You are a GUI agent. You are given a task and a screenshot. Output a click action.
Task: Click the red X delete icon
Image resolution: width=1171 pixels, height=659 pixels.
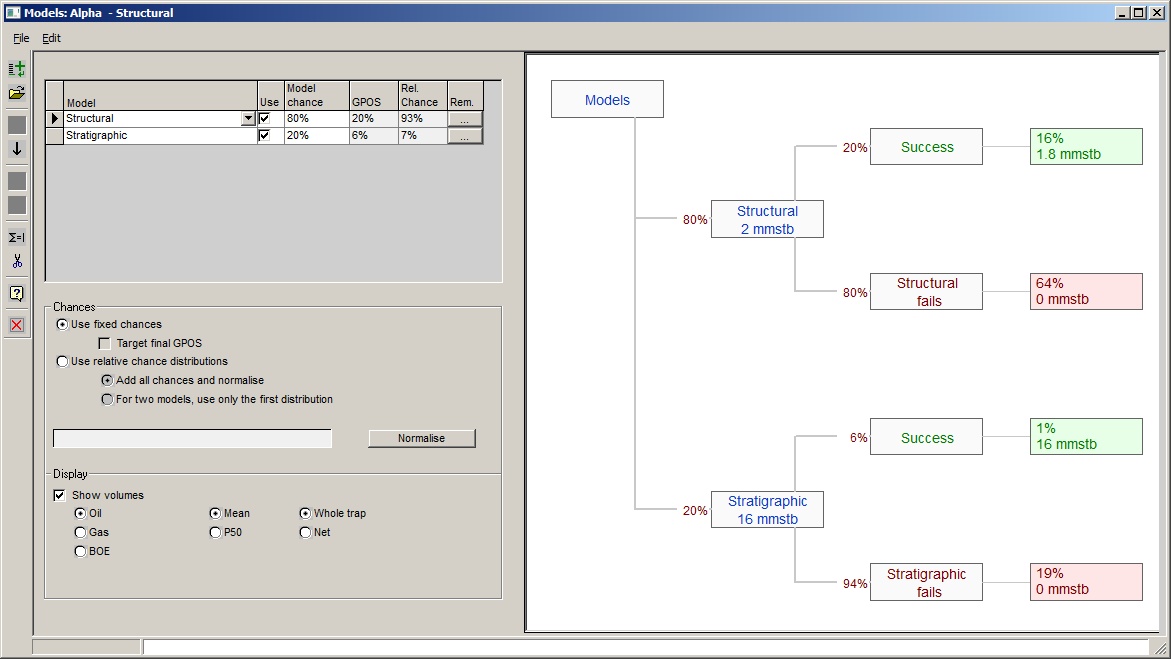pyautogui.click(x=17, y=325)
